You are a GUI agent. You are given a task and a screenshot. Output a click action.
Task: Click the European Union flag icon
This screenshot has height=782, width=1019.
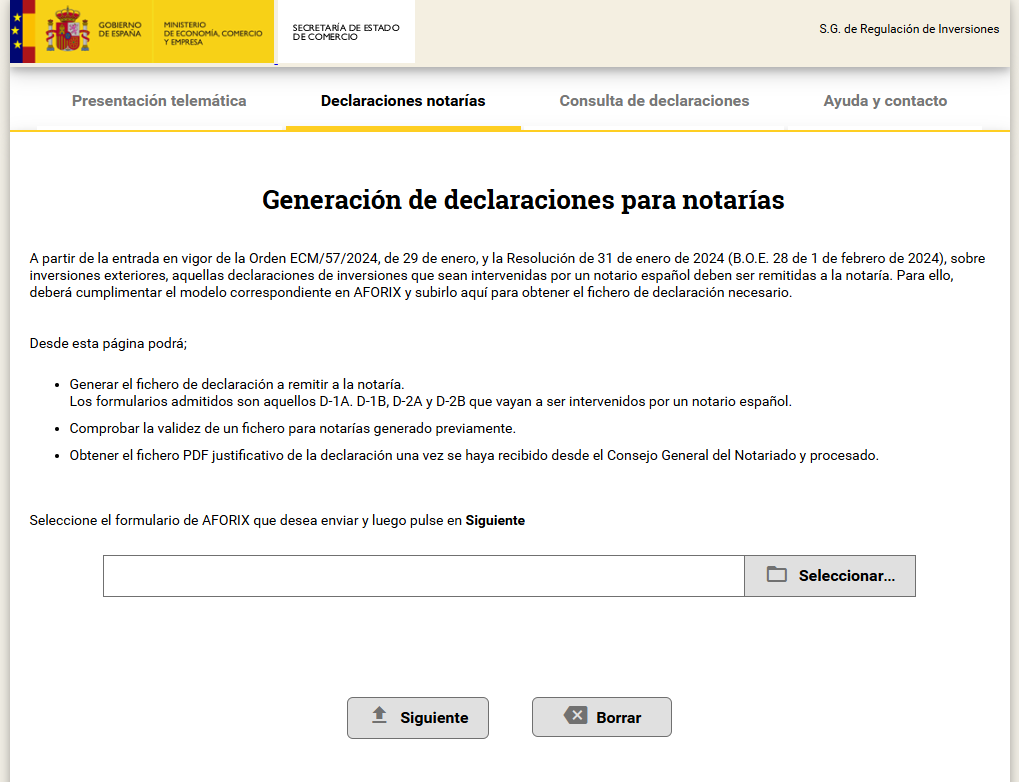16,32
